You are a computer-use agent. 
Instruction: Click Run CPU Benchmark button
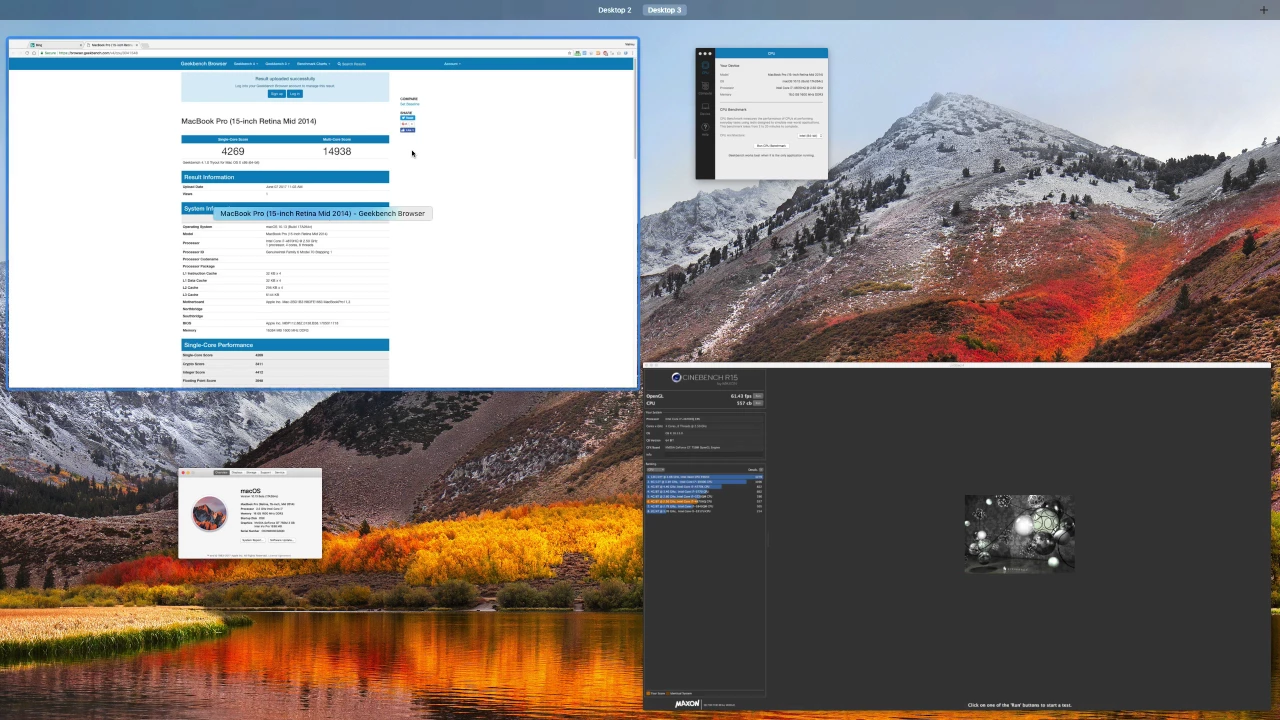point(771,146)
